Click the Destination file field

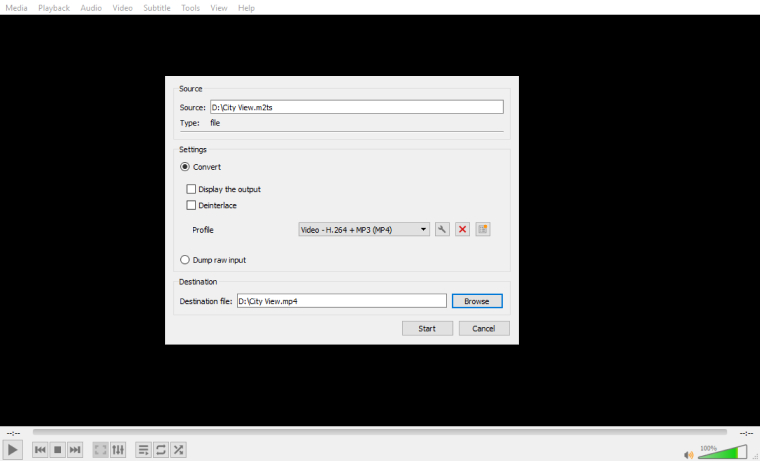click(x=342, y=301)
